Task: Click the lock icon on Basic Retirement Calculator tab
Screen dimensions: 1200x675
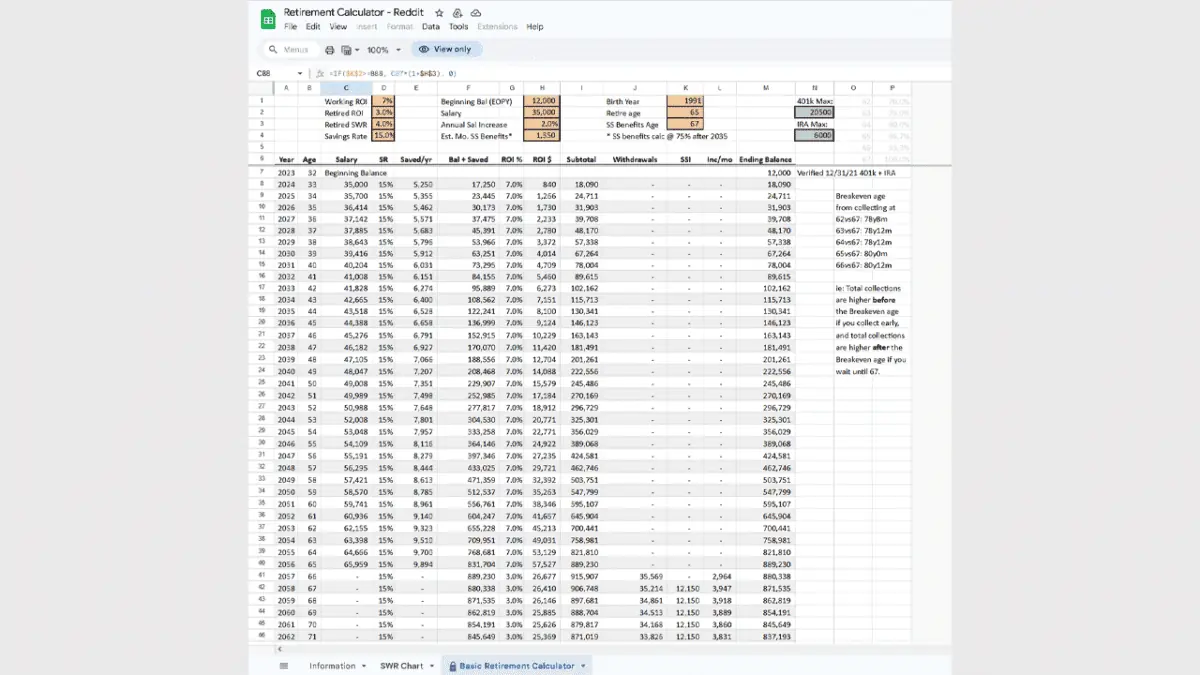Action: pos(452,666)
